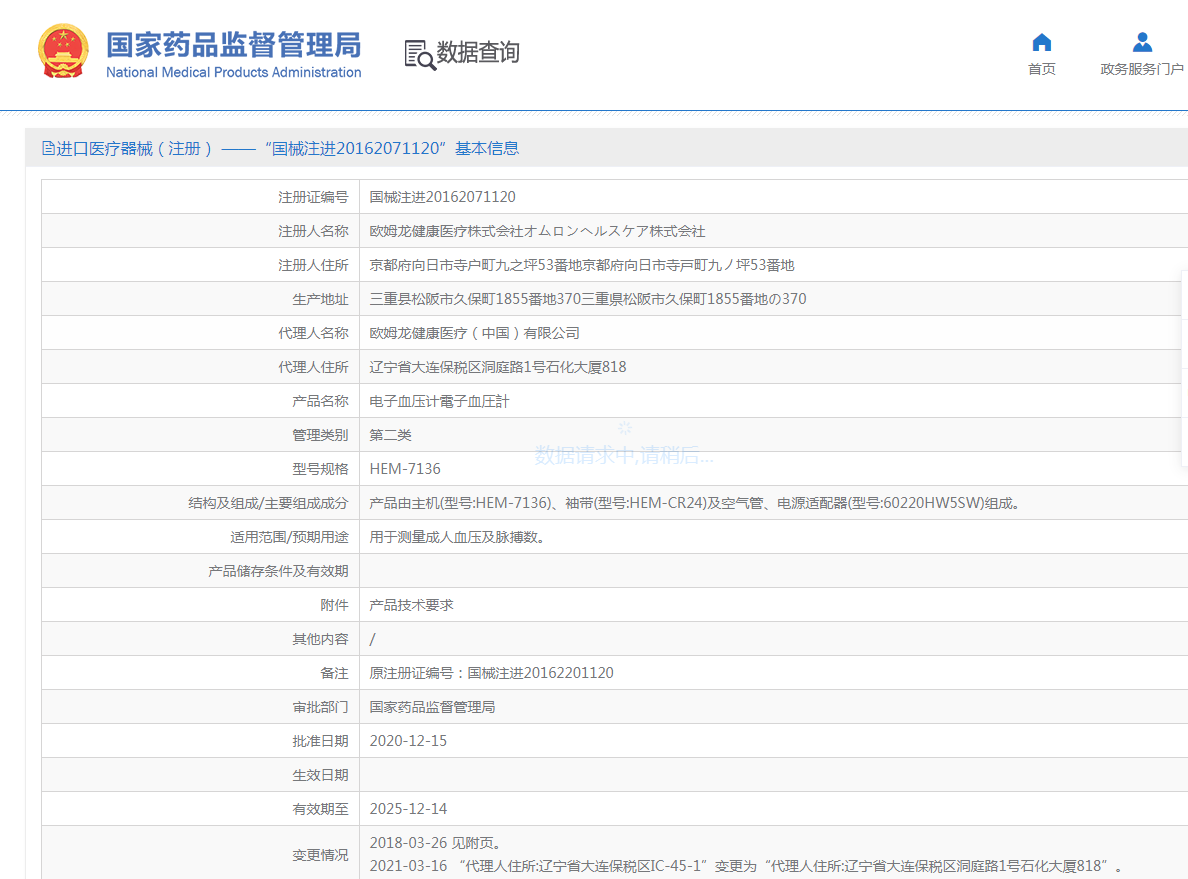Select agent address 辽宁省大连保税区洞庭路1号 value

498,368
